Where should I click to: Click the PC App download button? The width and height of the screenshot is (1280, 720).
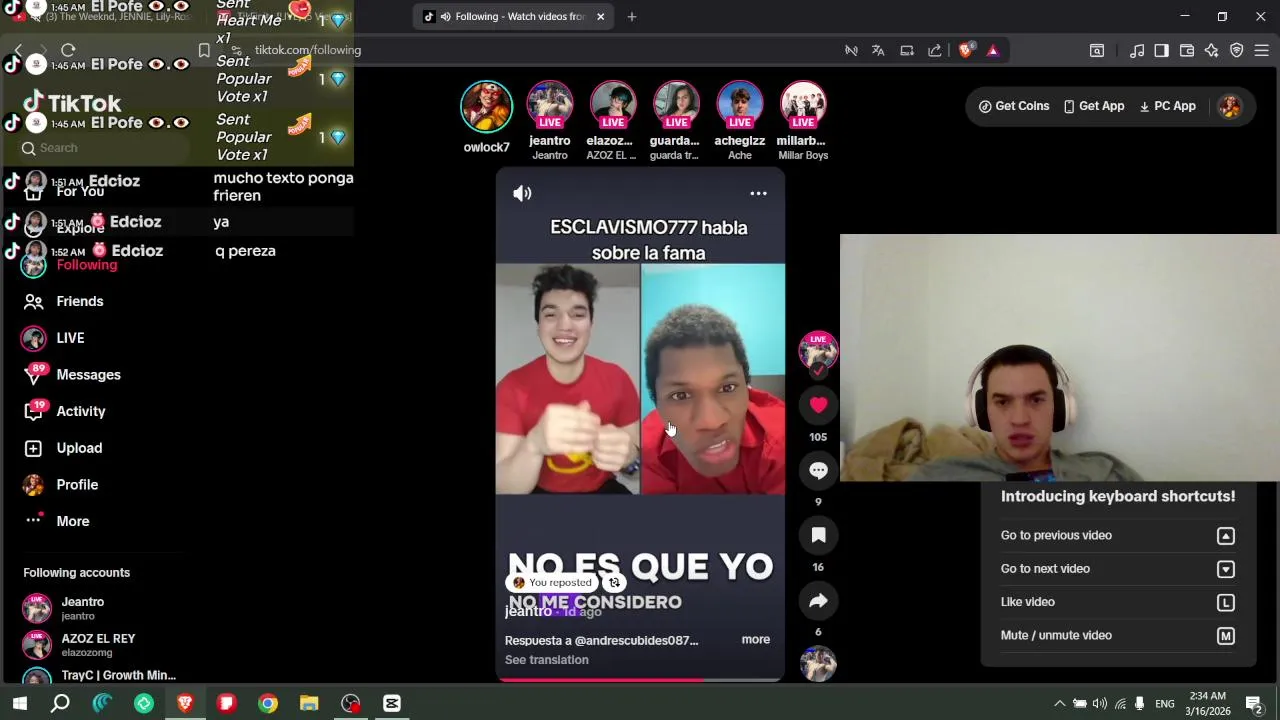(x=1167, y=106)
